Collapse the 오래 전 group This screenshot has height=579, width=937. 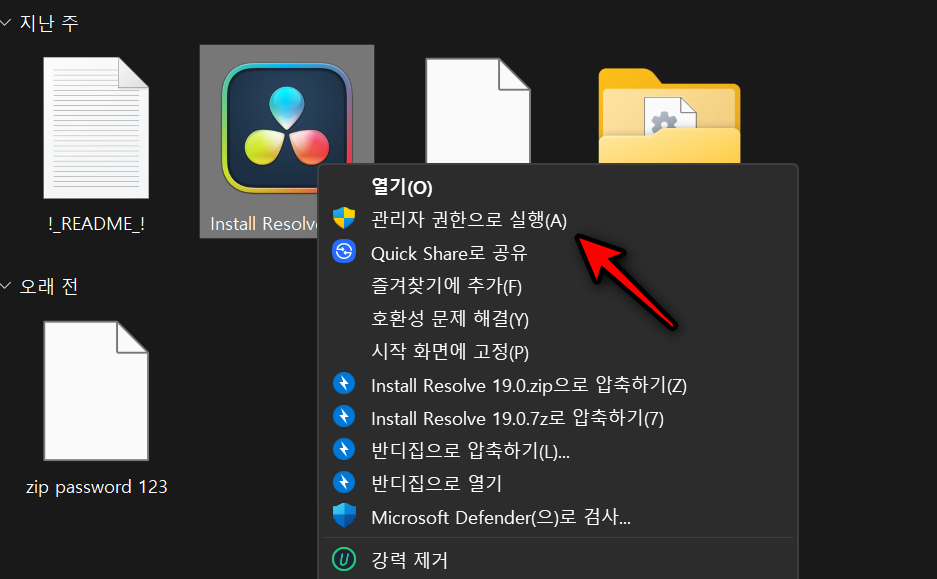tap(6, 286)
